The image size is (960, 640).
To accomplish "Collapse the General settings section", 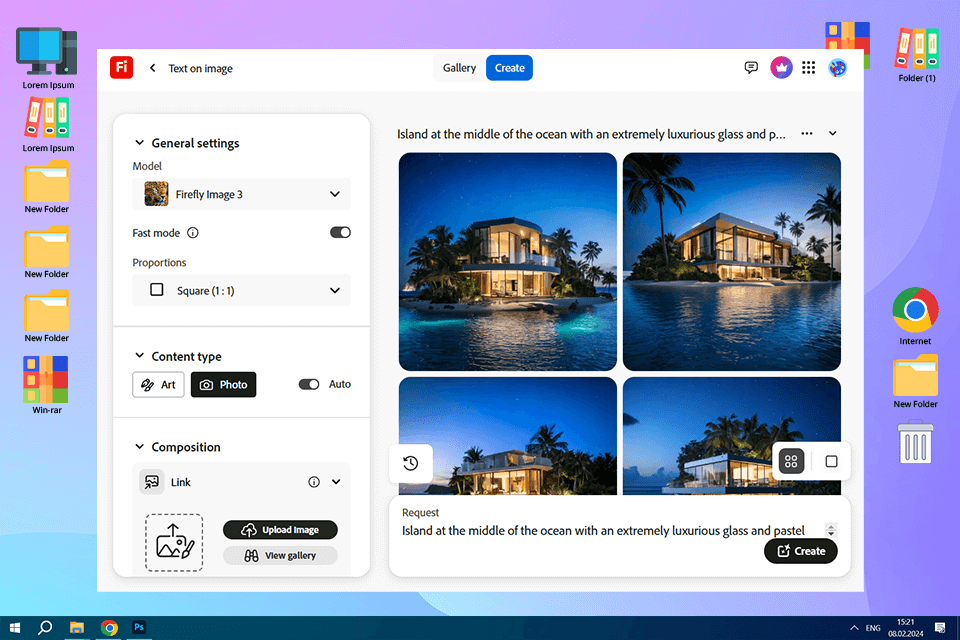I will point(140,143).
